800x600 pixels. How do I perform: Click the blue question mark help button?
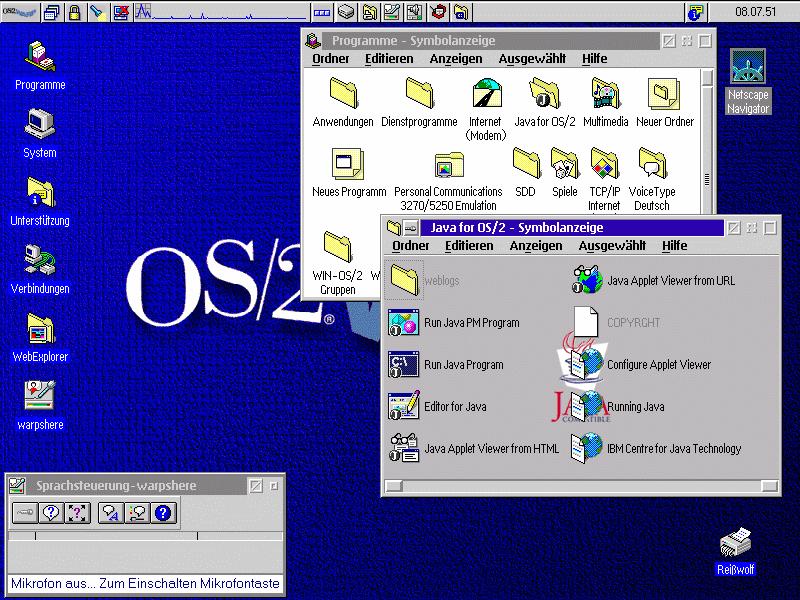click(x=163, y=513)
